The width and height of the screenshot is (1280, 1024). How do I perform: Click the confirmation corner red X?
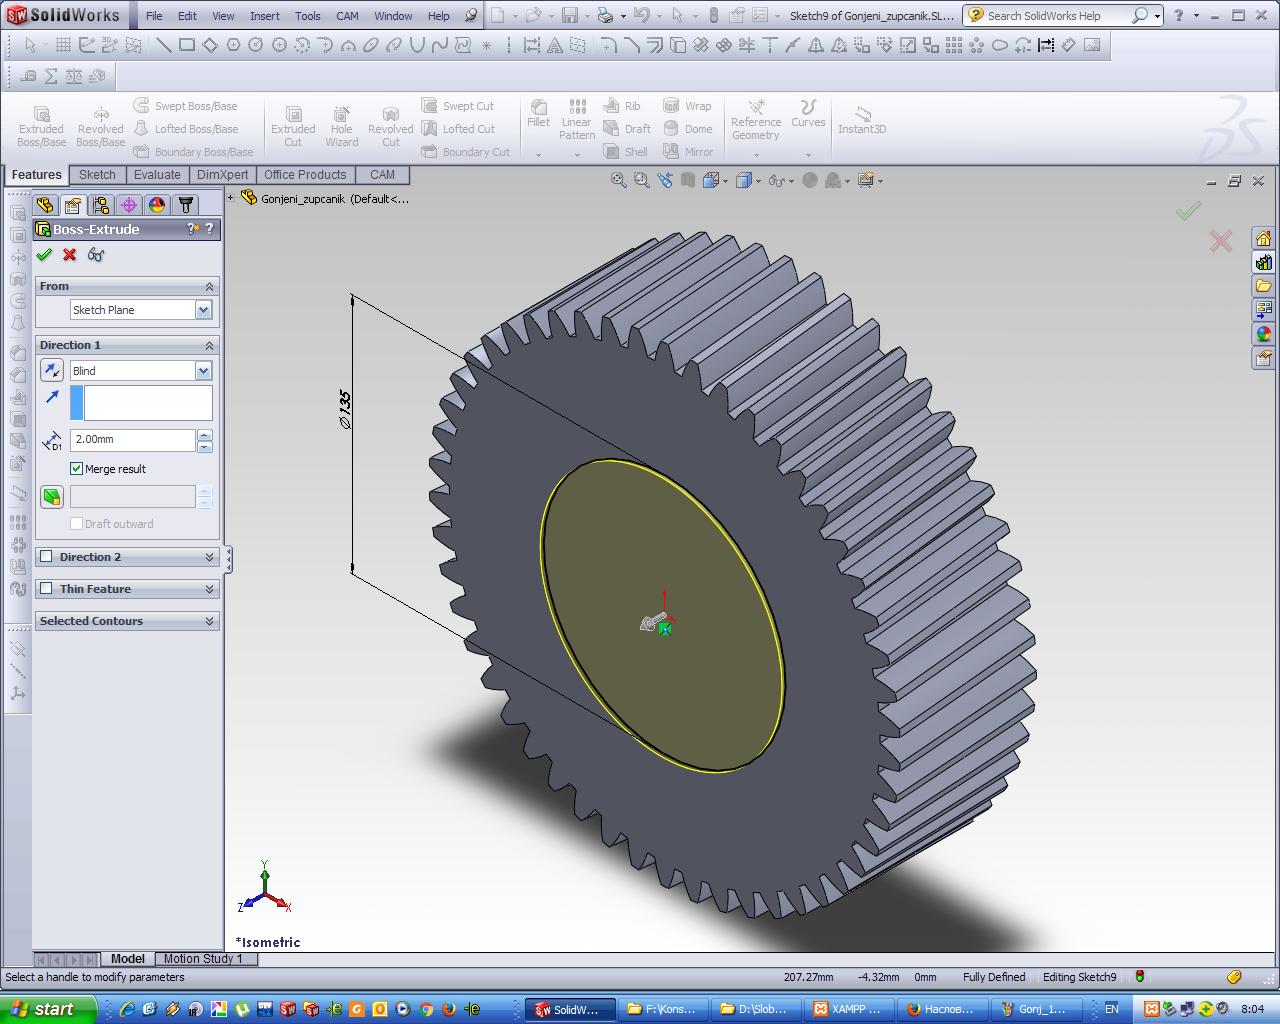(x=1220, y=241)
